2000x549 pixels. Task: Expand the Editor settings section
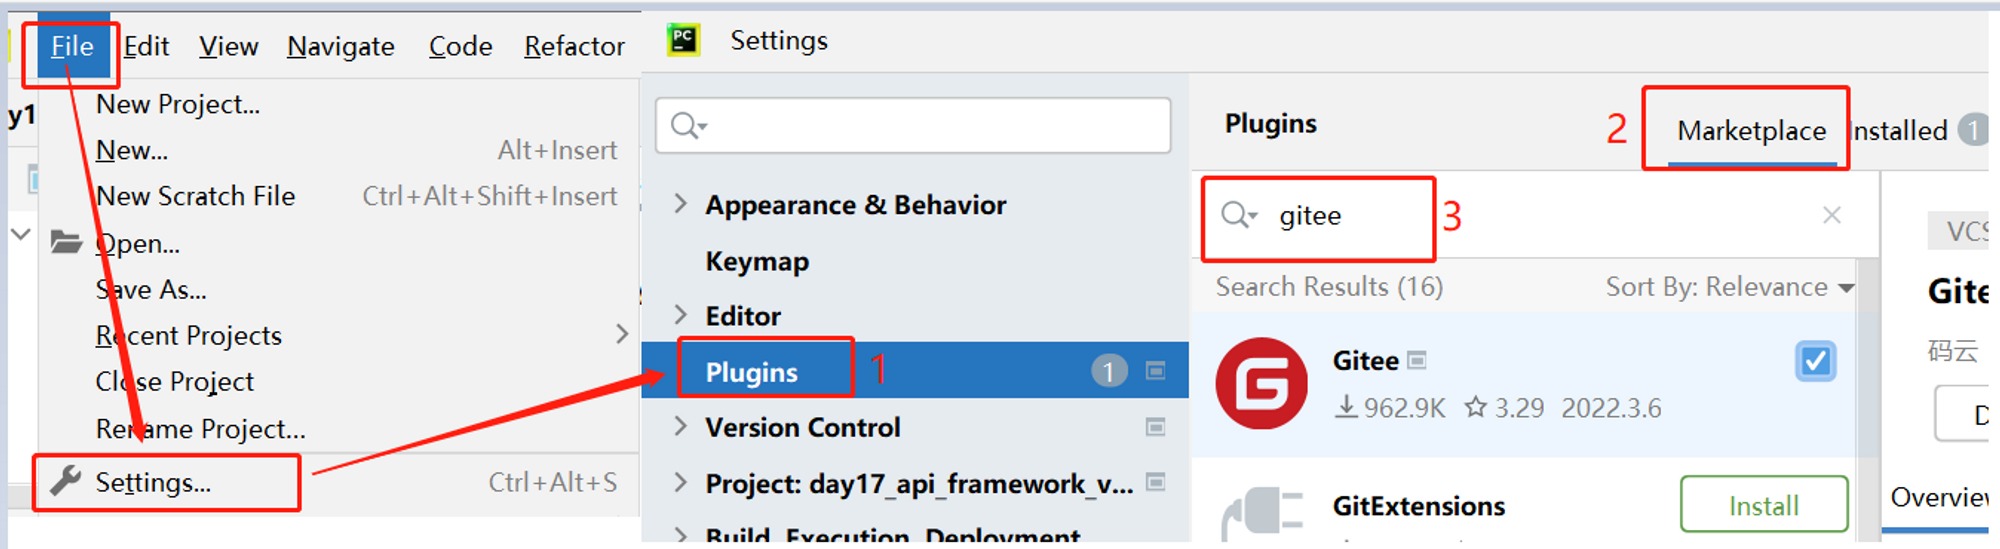(681, 316)
